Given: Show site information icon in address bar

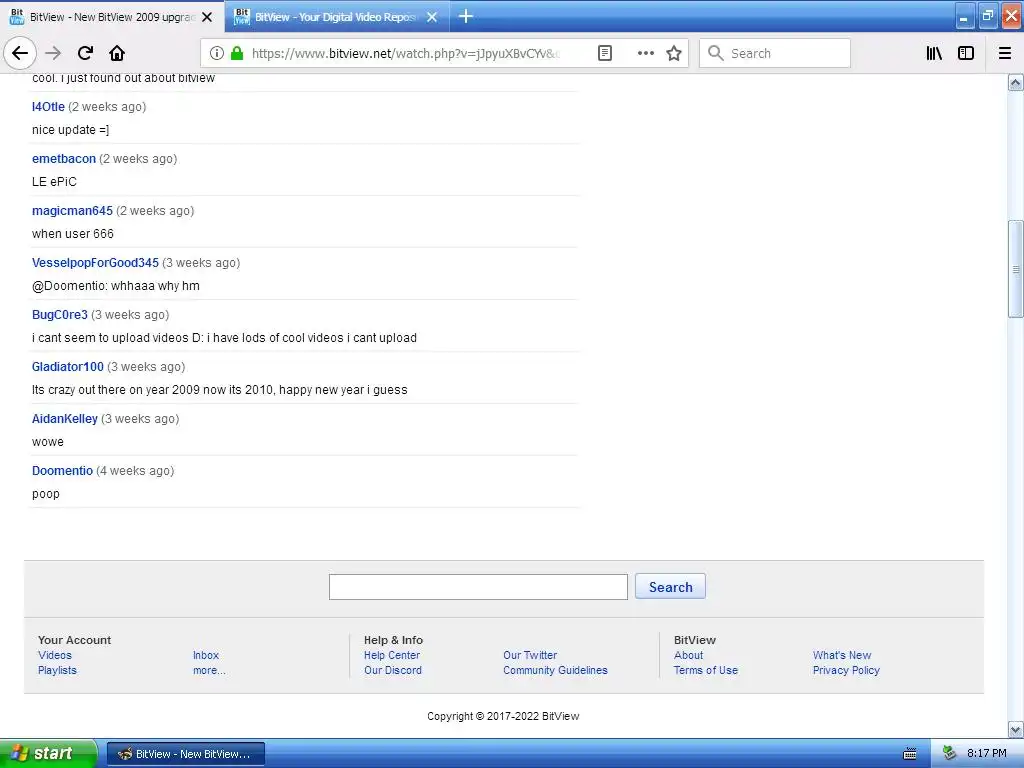Looking at the screenshot, I should (217, 53).
